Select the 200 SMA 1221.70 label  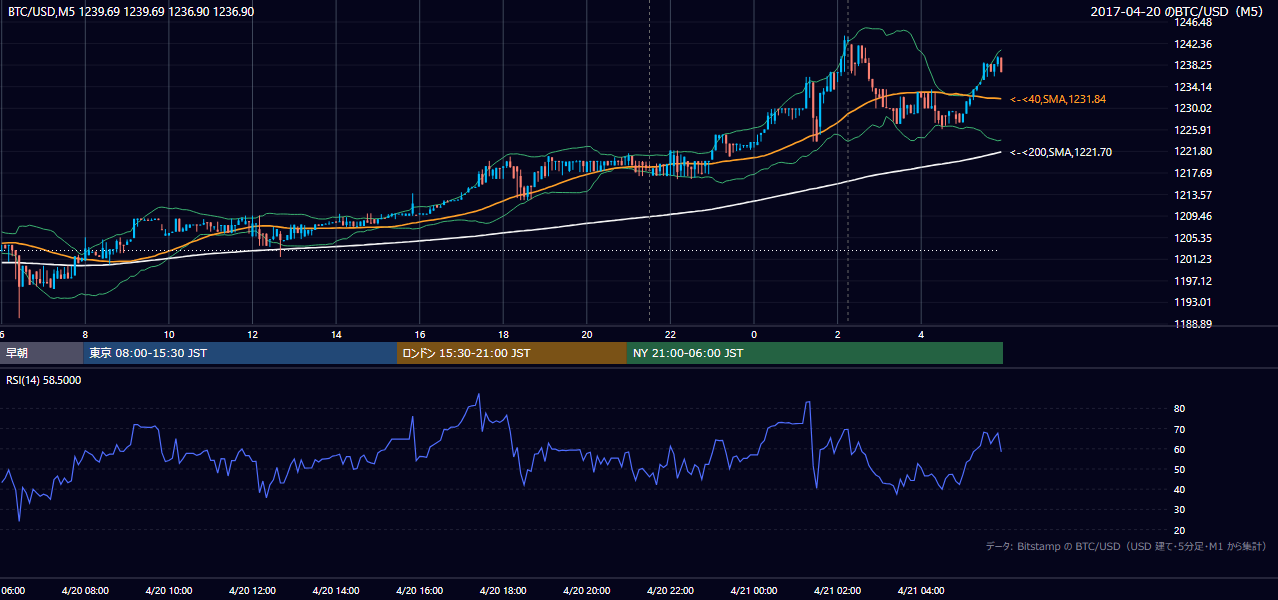[1061, 152]
